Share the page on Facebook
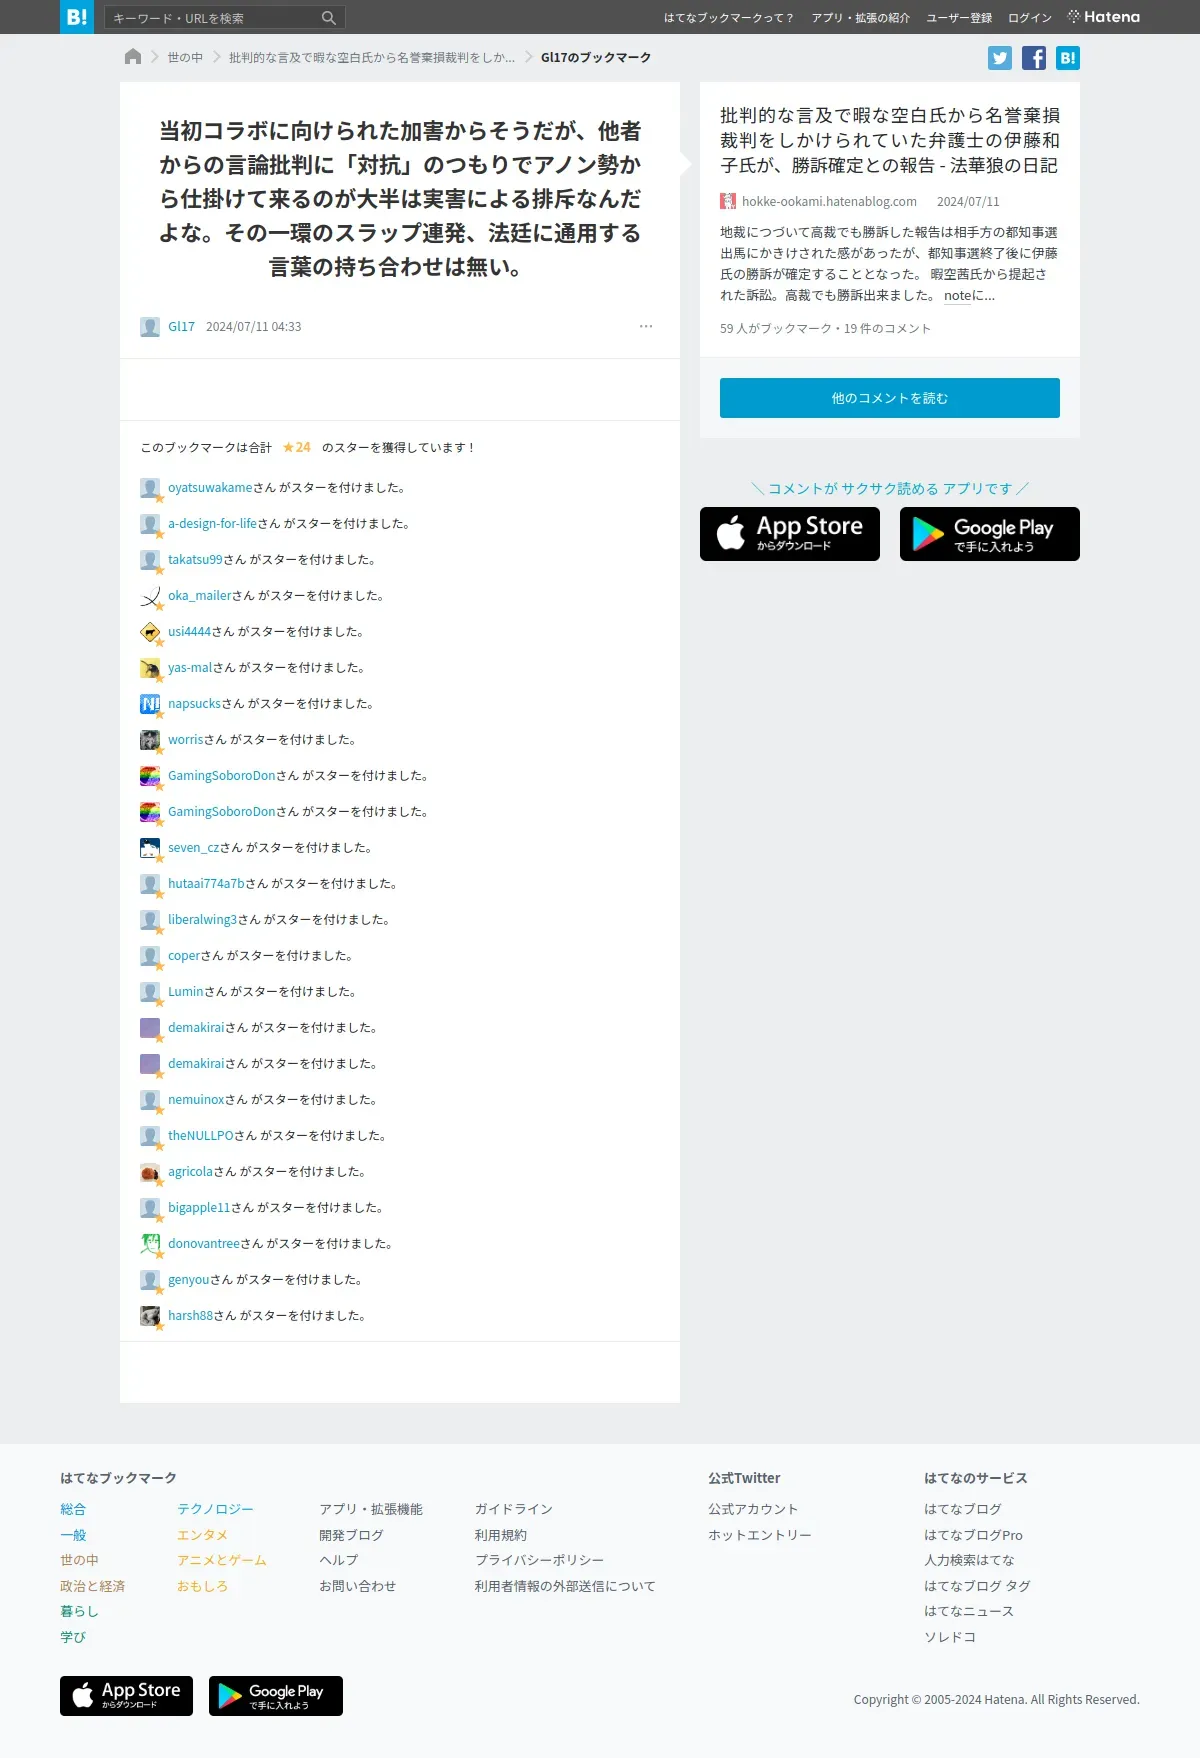Viewport: 1200px width, 1758px height. tap(1034, 58)
